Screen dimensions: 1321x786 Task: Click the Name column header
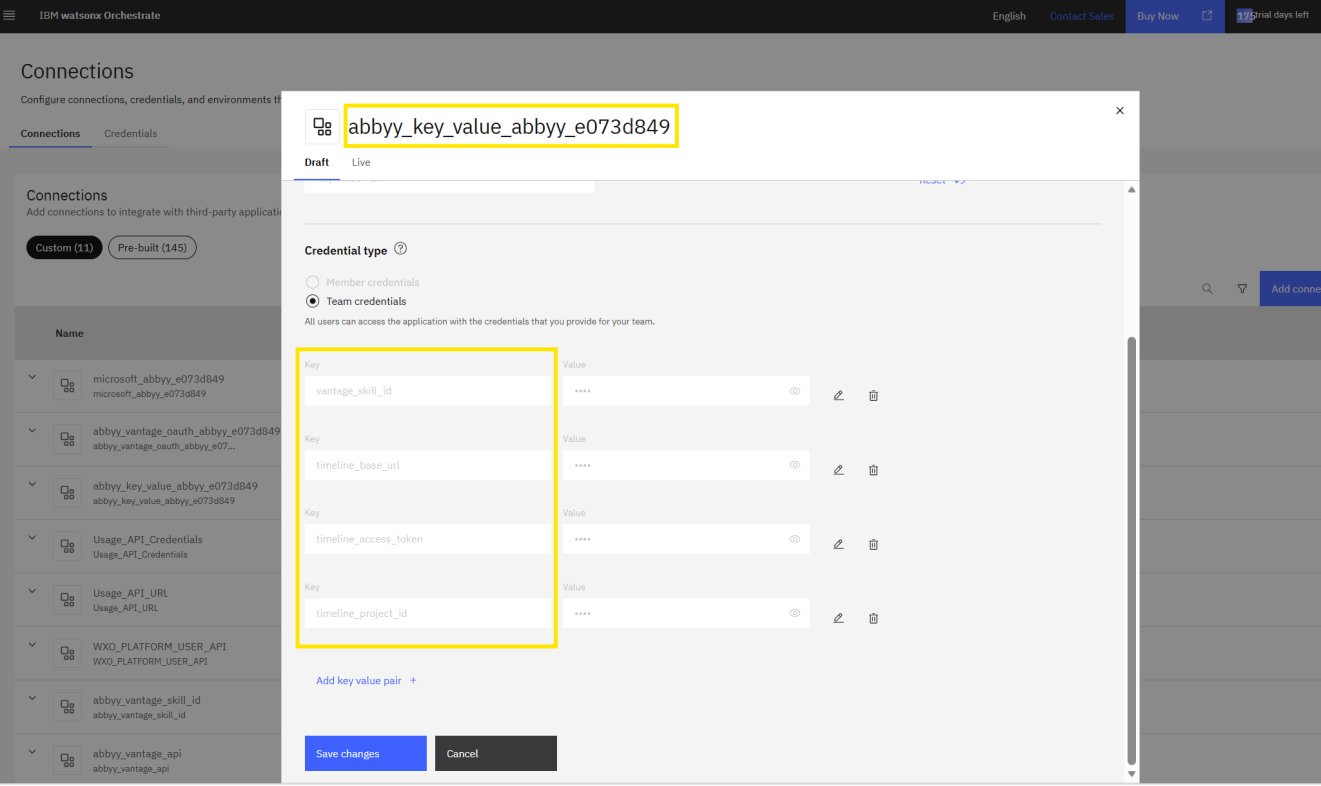pos(69,333)
